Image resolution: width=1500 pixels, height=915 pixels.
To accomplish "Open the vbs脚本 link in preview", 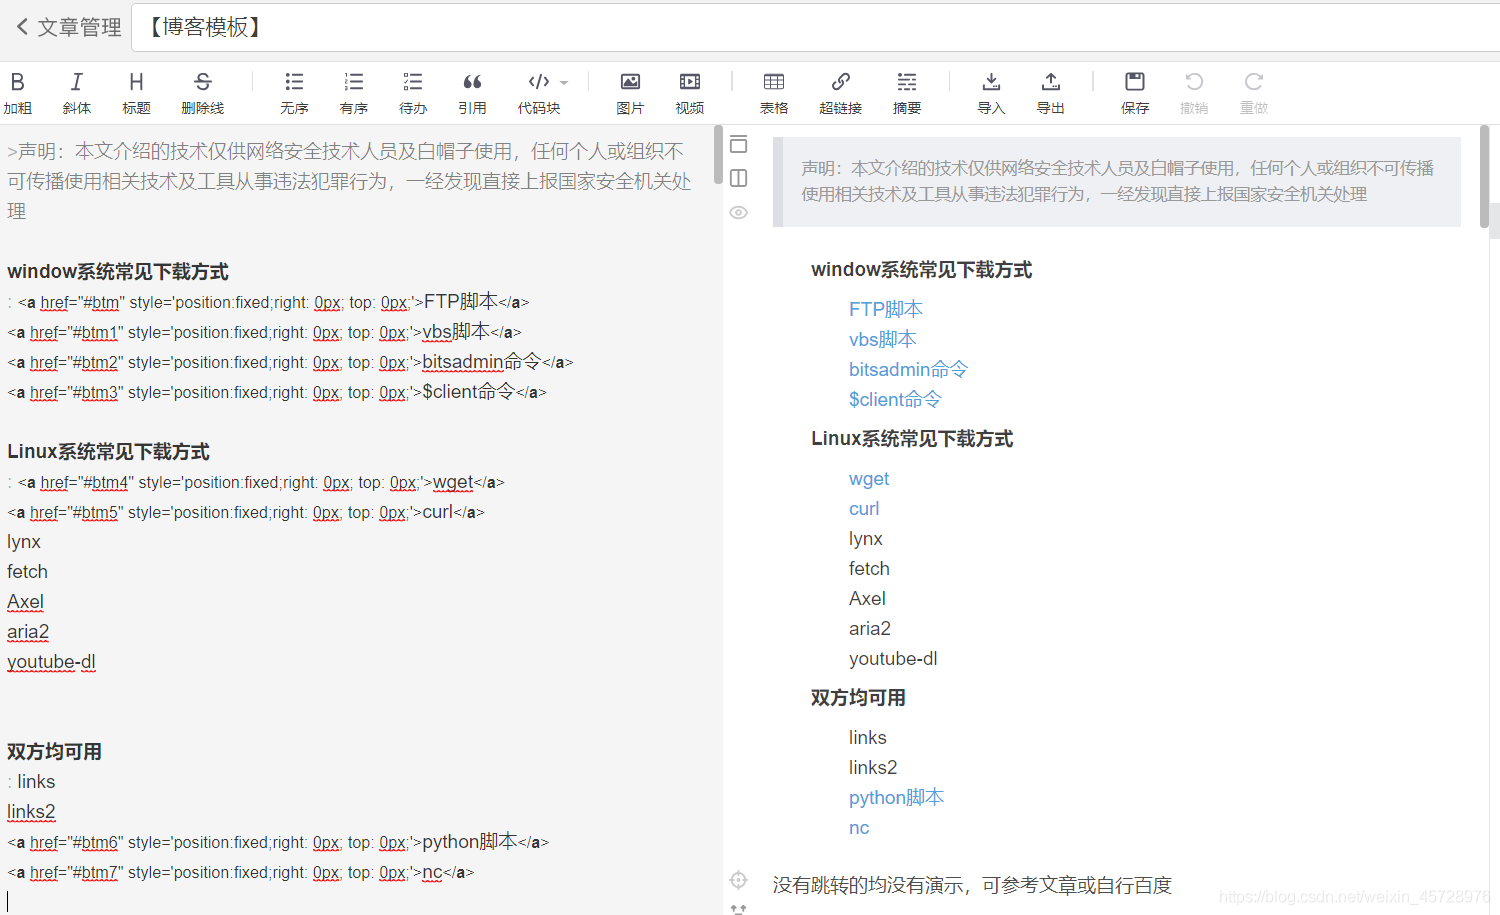I will pos(882,339).
